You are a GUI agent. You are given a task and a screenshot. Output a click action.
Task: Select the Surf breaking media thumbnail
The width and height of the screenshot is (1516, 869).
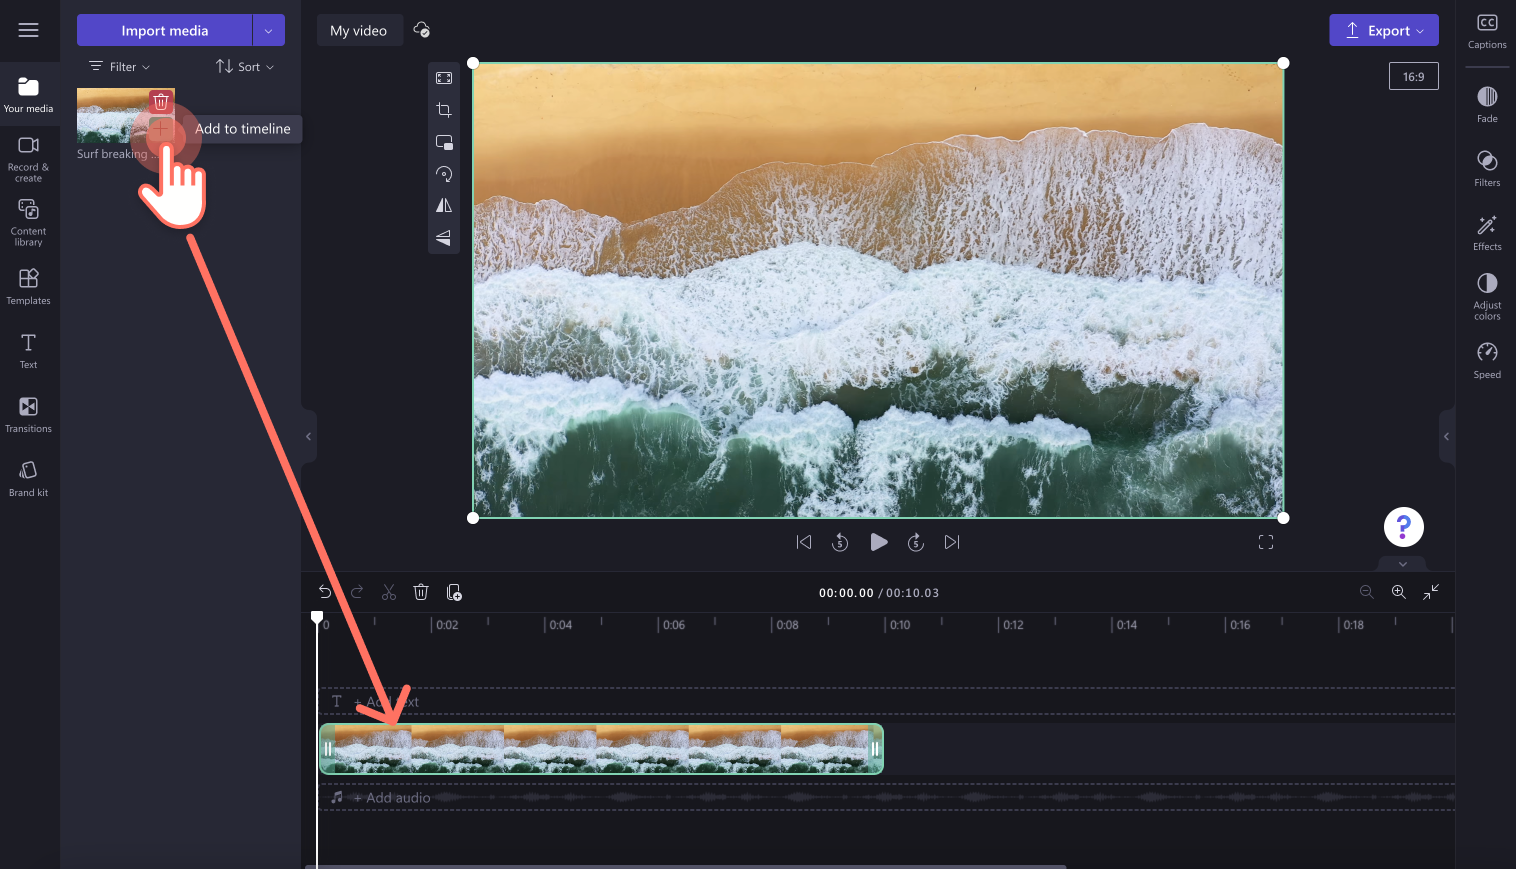[125, 115]
